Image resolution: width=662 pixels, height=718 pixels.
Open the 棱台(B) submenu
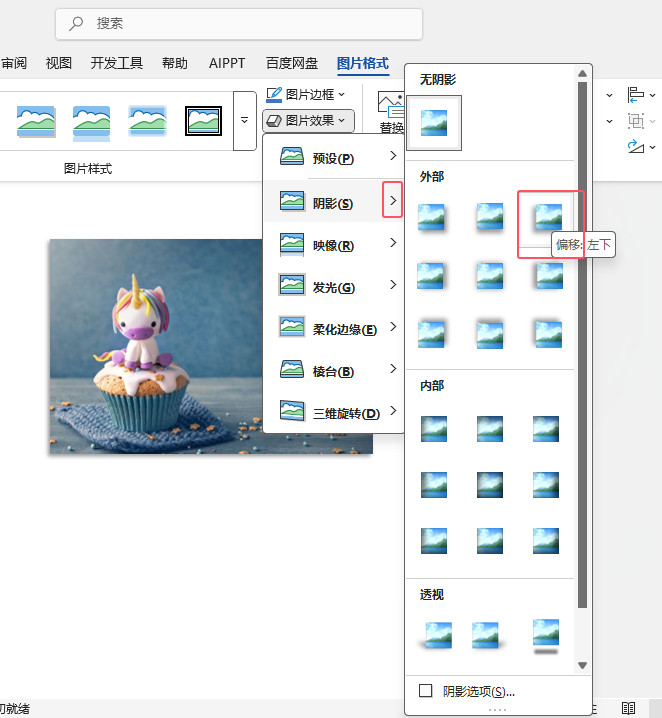[x=333, y=370]
